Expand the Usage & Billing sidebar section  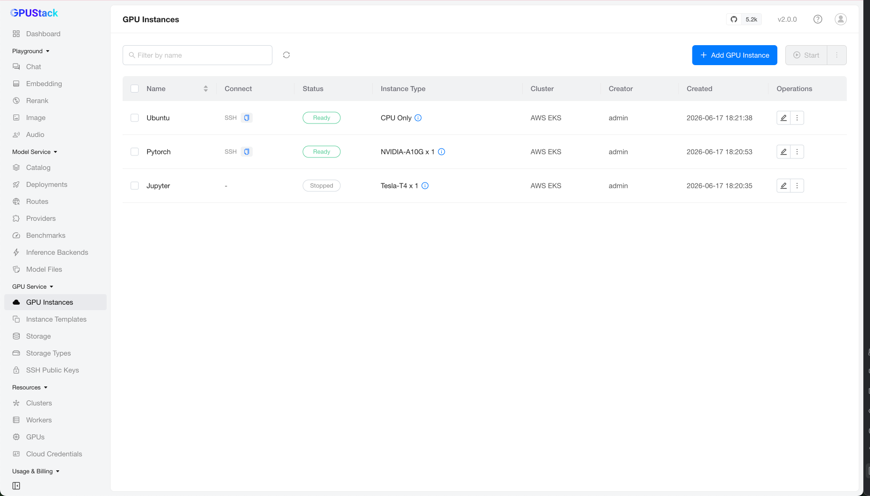(36, 471)
